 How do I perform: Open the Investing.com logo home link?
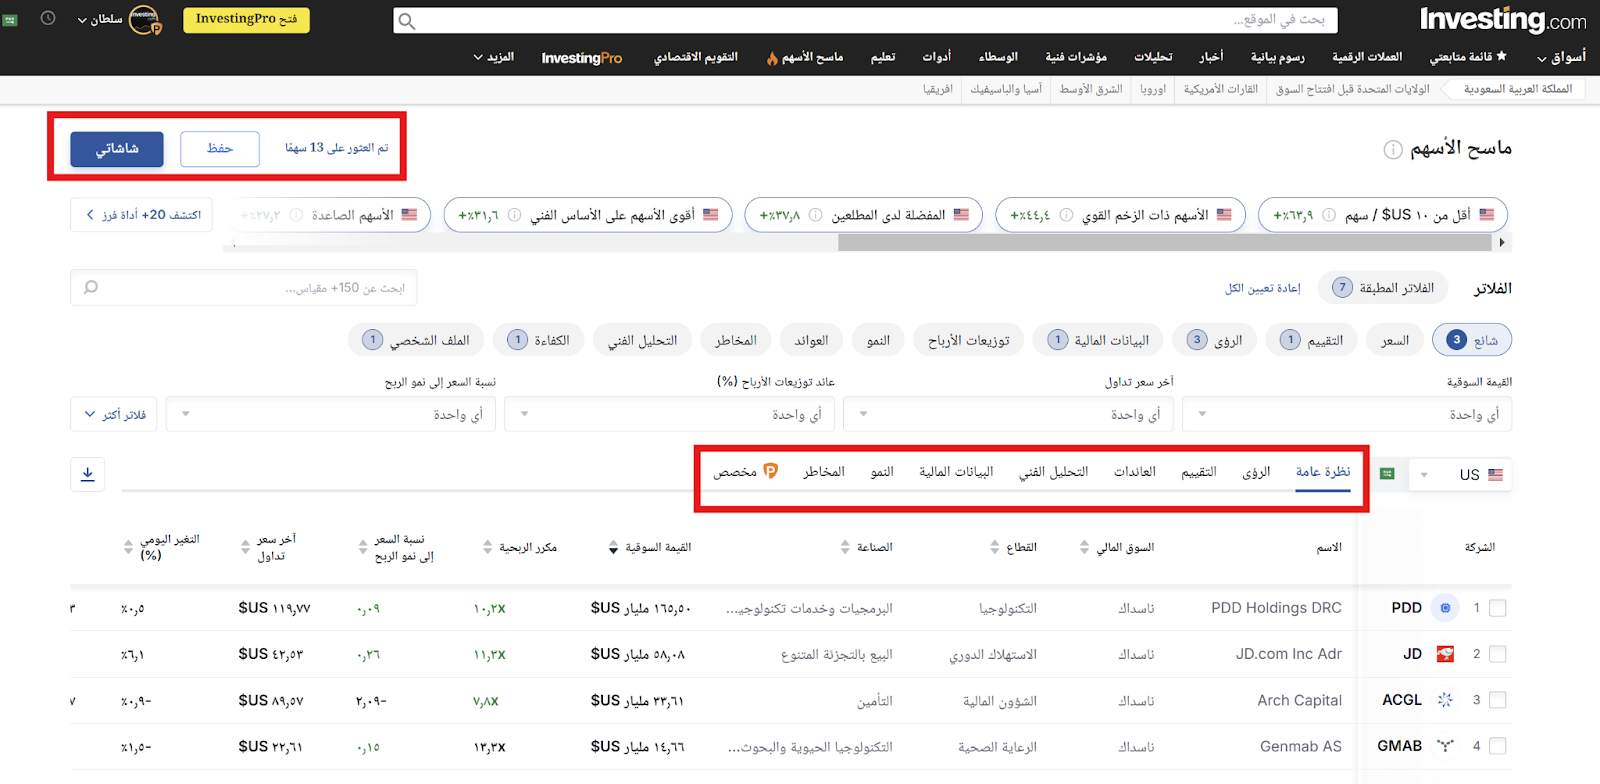click(1502, 20)
